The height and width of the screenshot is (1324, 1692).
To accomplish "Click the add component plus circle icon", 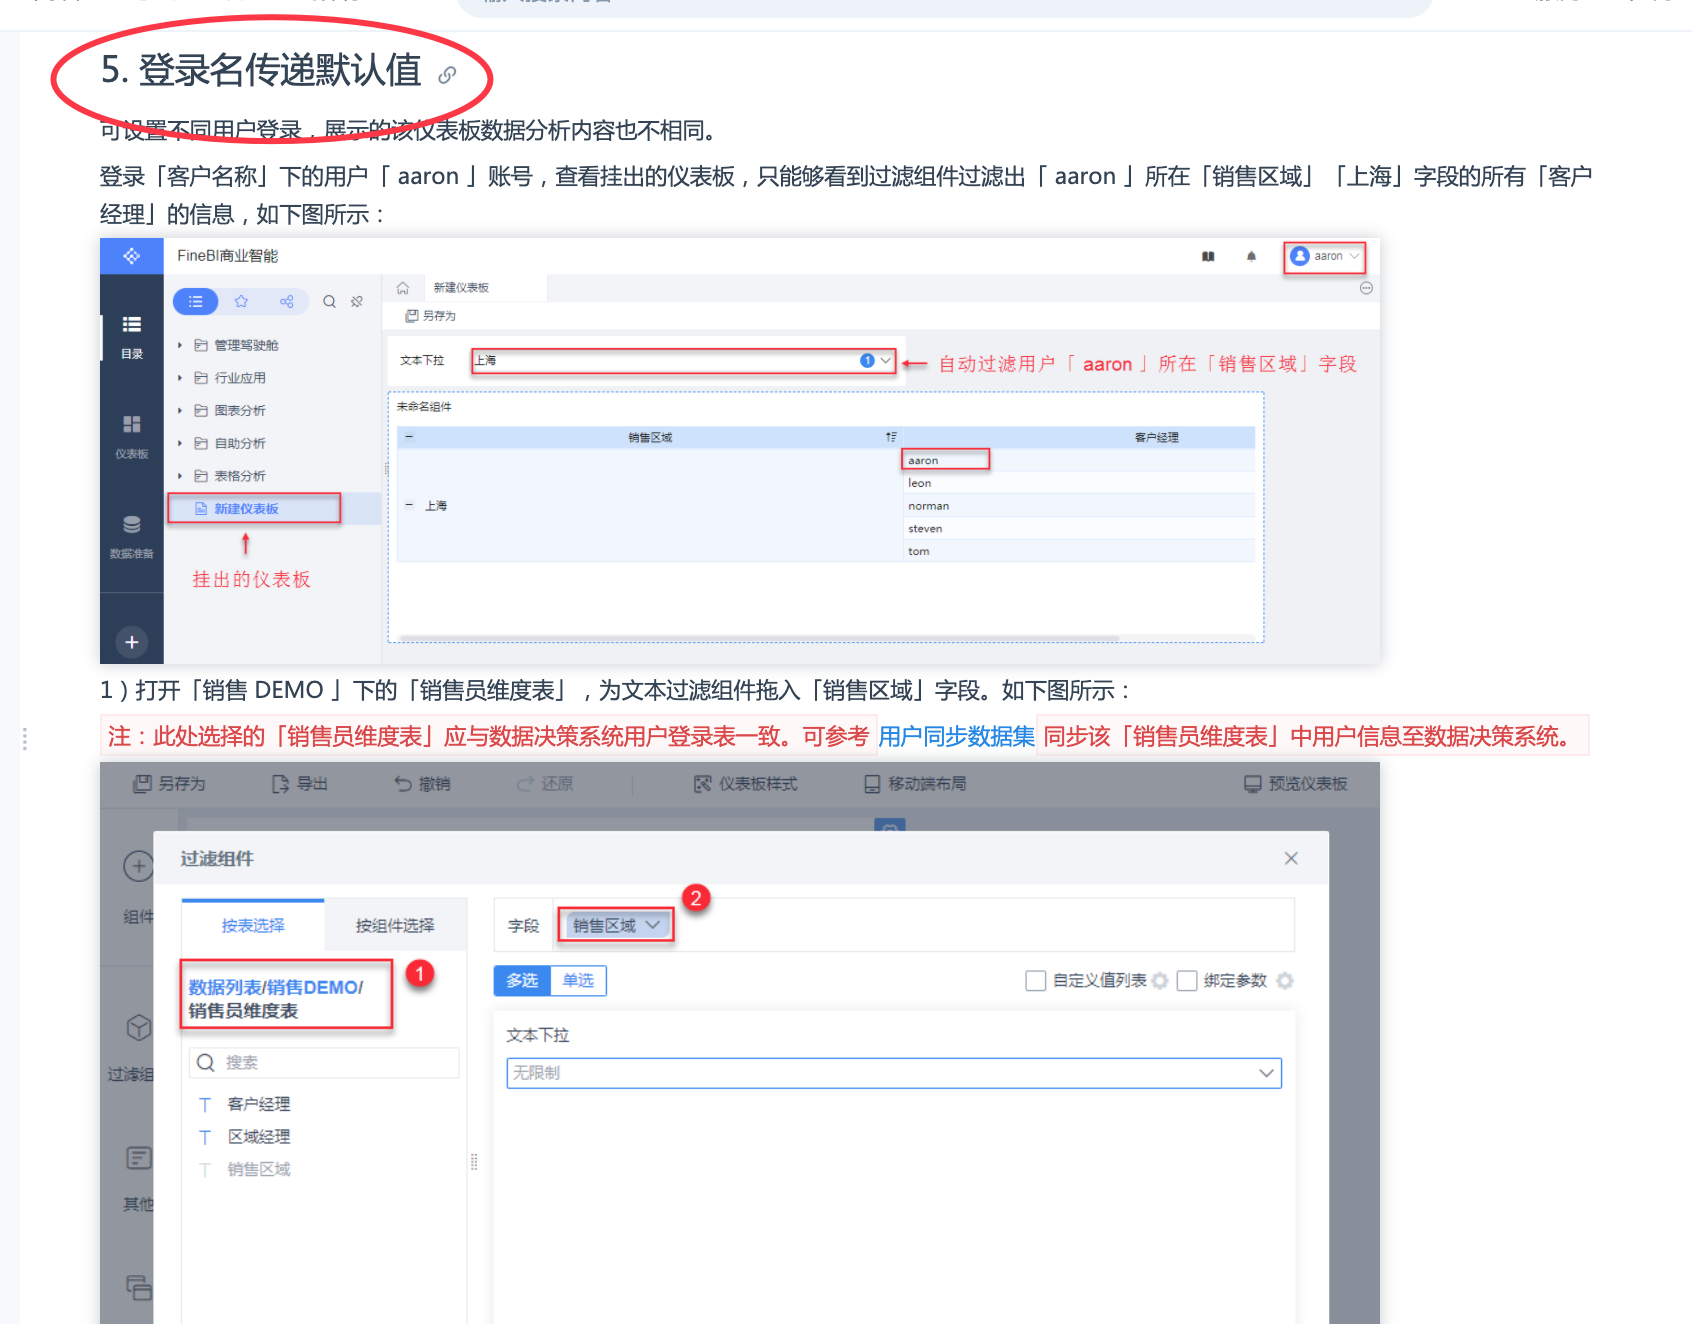I will point(138,866).
